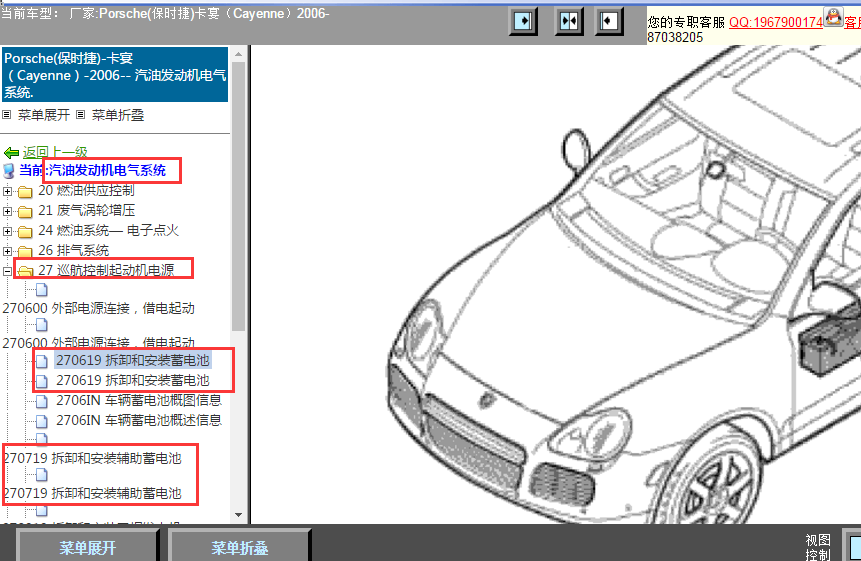Open folder icon of 20 燃油供应控制
The width and height of the screenshot is (861, 561).
(x=25, y=192)
